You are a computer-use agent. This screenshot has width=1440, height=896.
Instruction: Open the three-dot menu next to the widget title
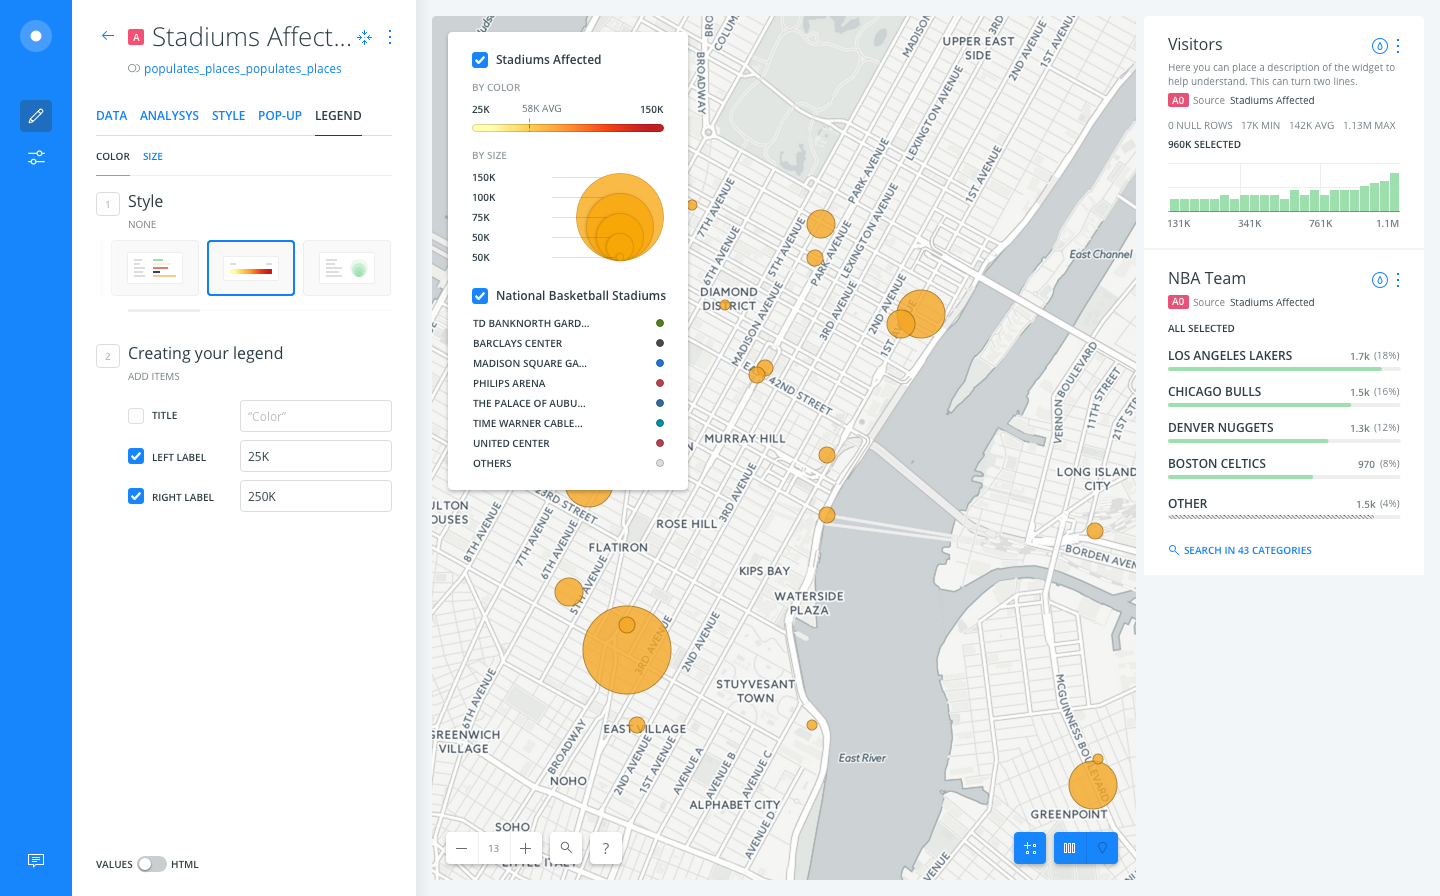click(390, 36)
